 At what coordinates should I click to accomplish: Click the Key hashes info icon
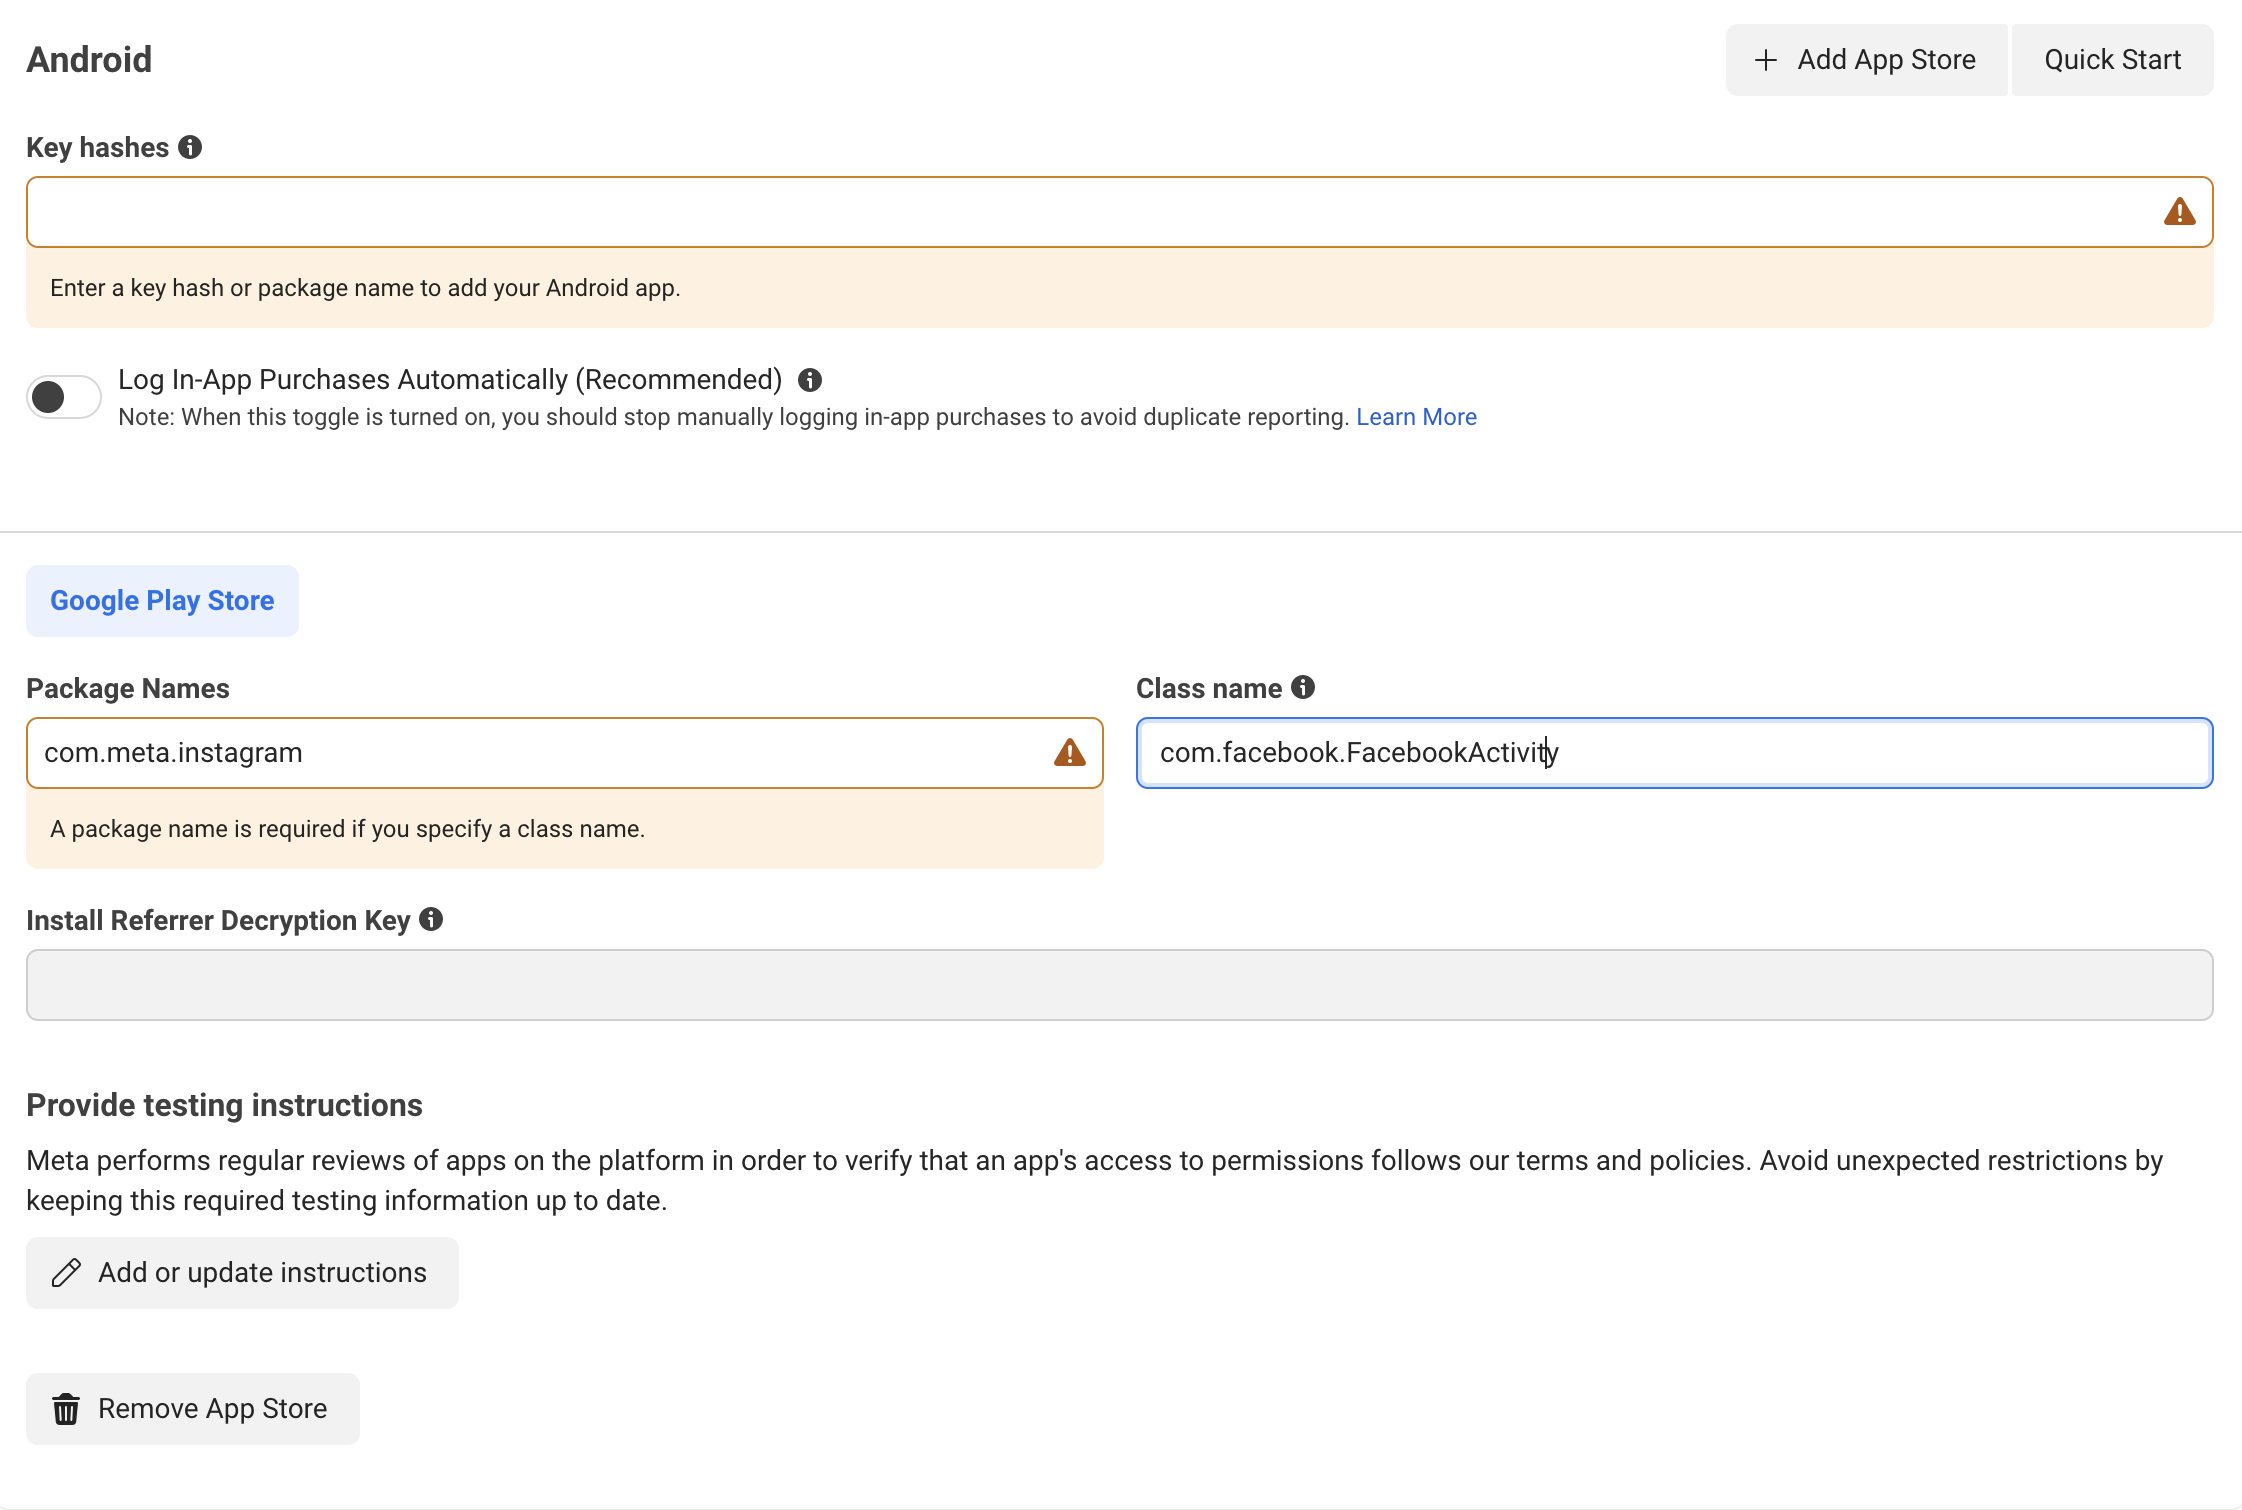click(x=190, y=147)
